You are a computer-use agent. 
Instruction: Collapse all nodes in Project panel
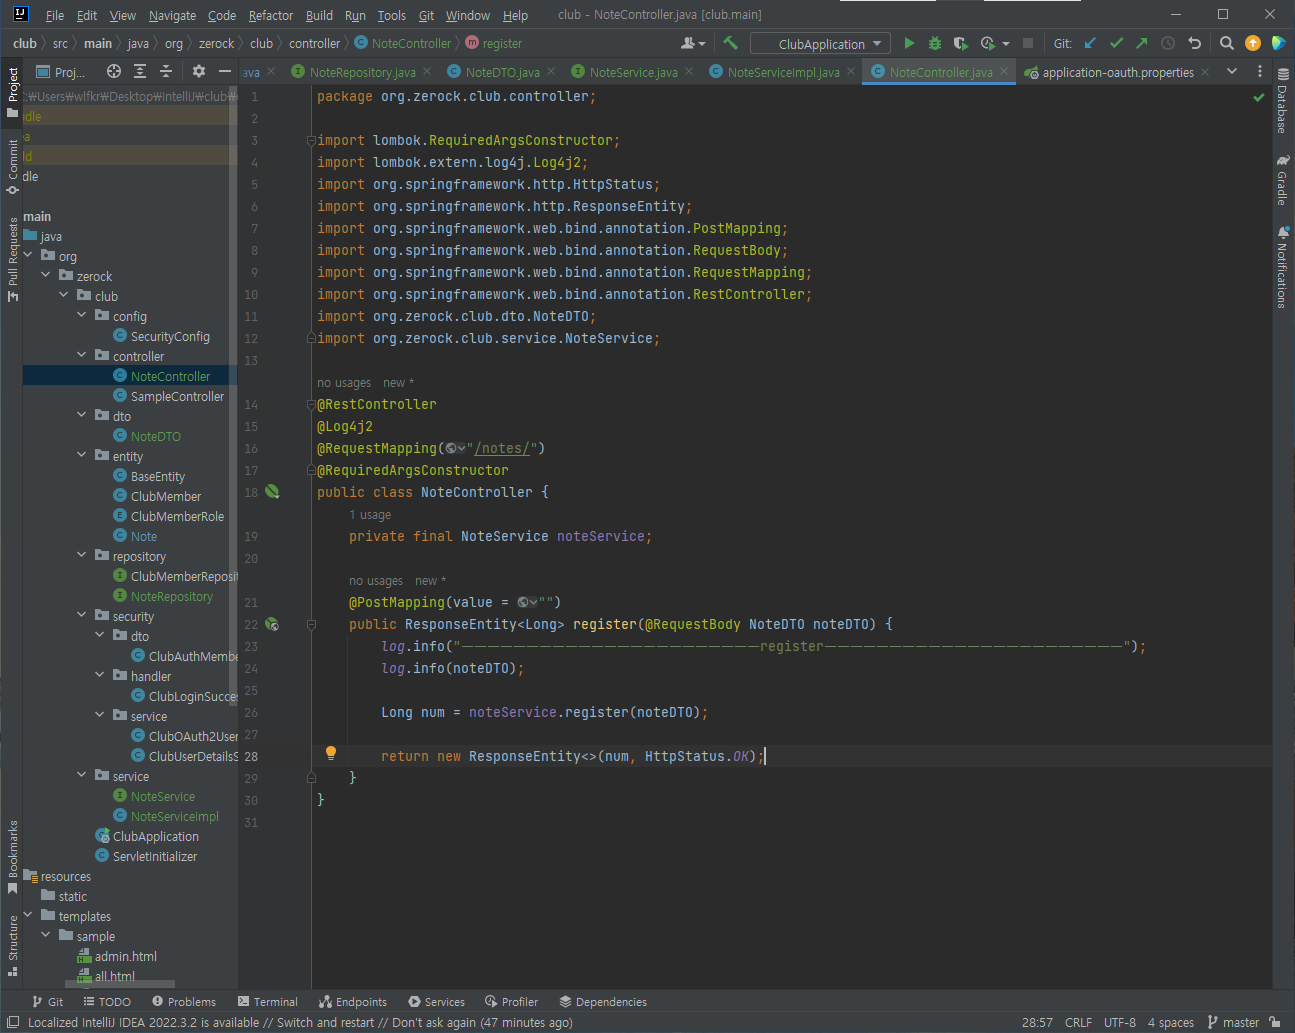click(166, 72)
